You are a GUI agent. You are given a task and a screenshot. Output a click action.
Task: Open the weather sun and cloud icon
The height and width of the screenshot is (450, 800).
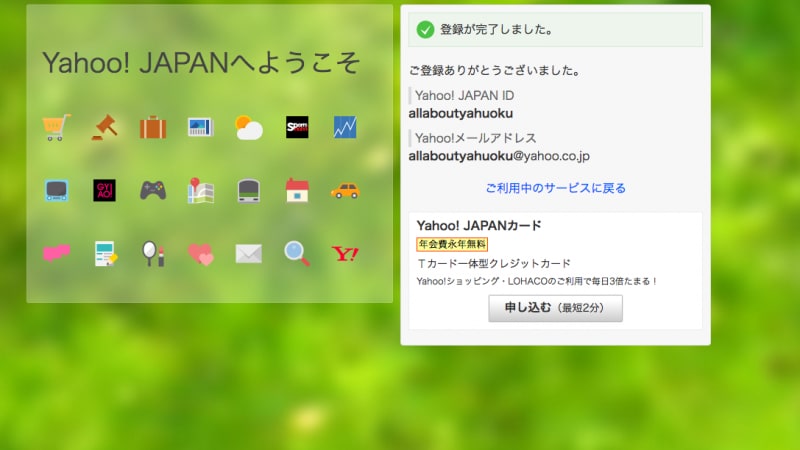pyautogui.click(x=248, y=128)
